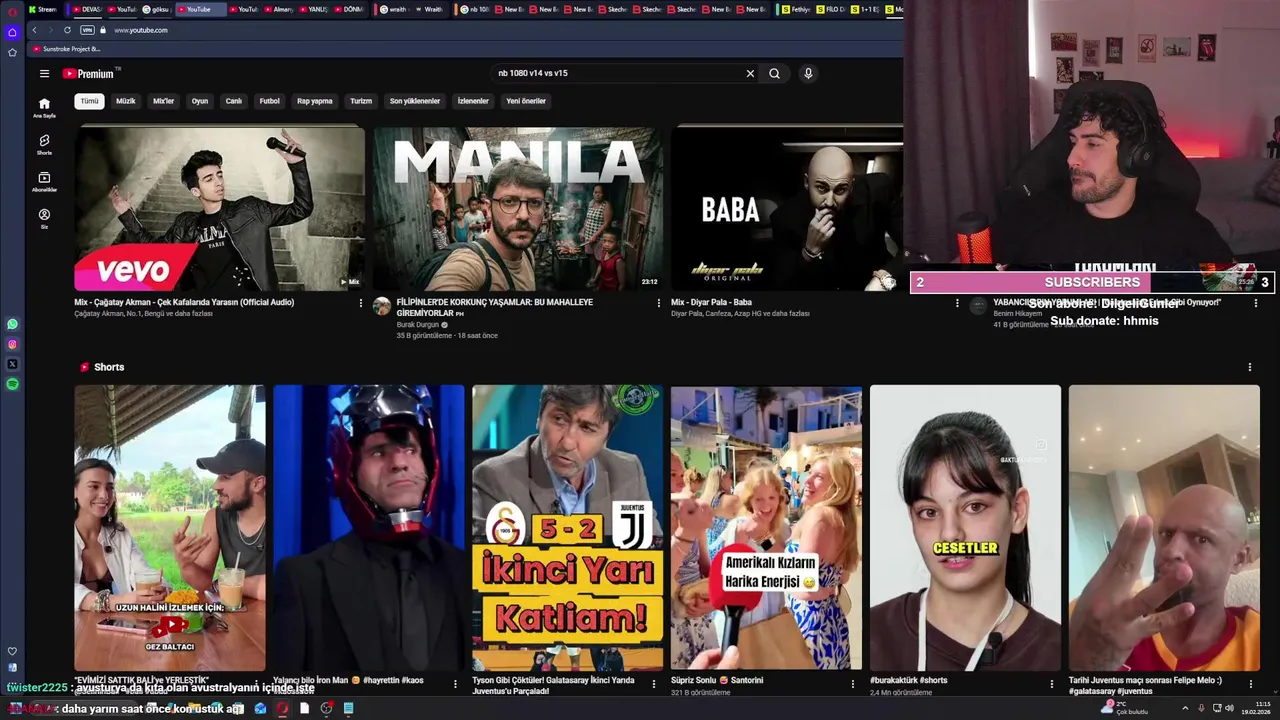
Task: Switch to the Stream browser tab
Action: [x=43, y=9]
